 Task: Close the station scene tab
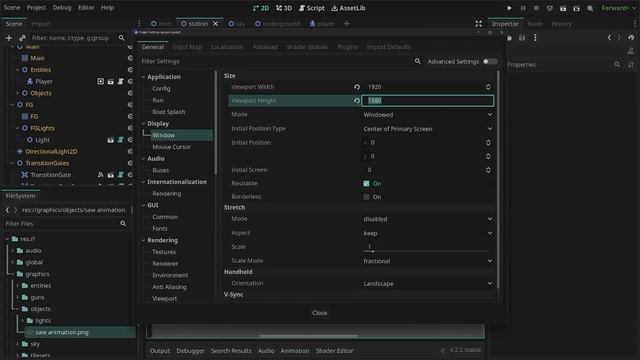[x=215, y=24]
